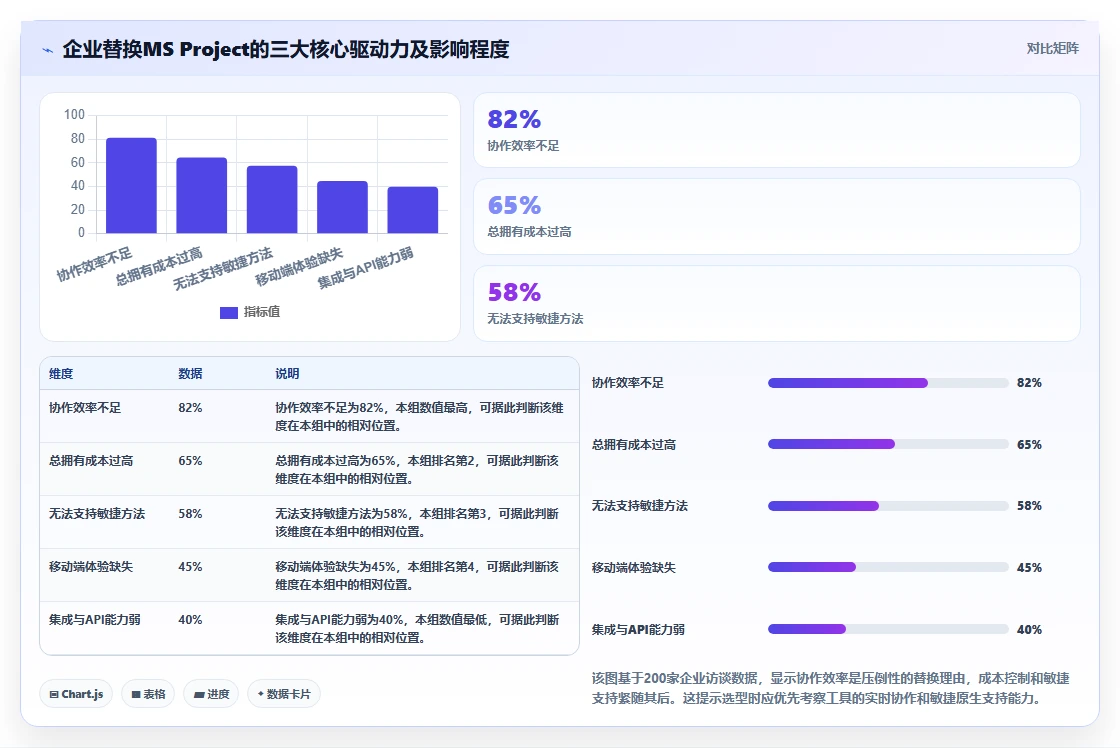Click the summary paragraph starting 该图基于200家
This screenshot has height=748, width=1120.
[831, 688]
